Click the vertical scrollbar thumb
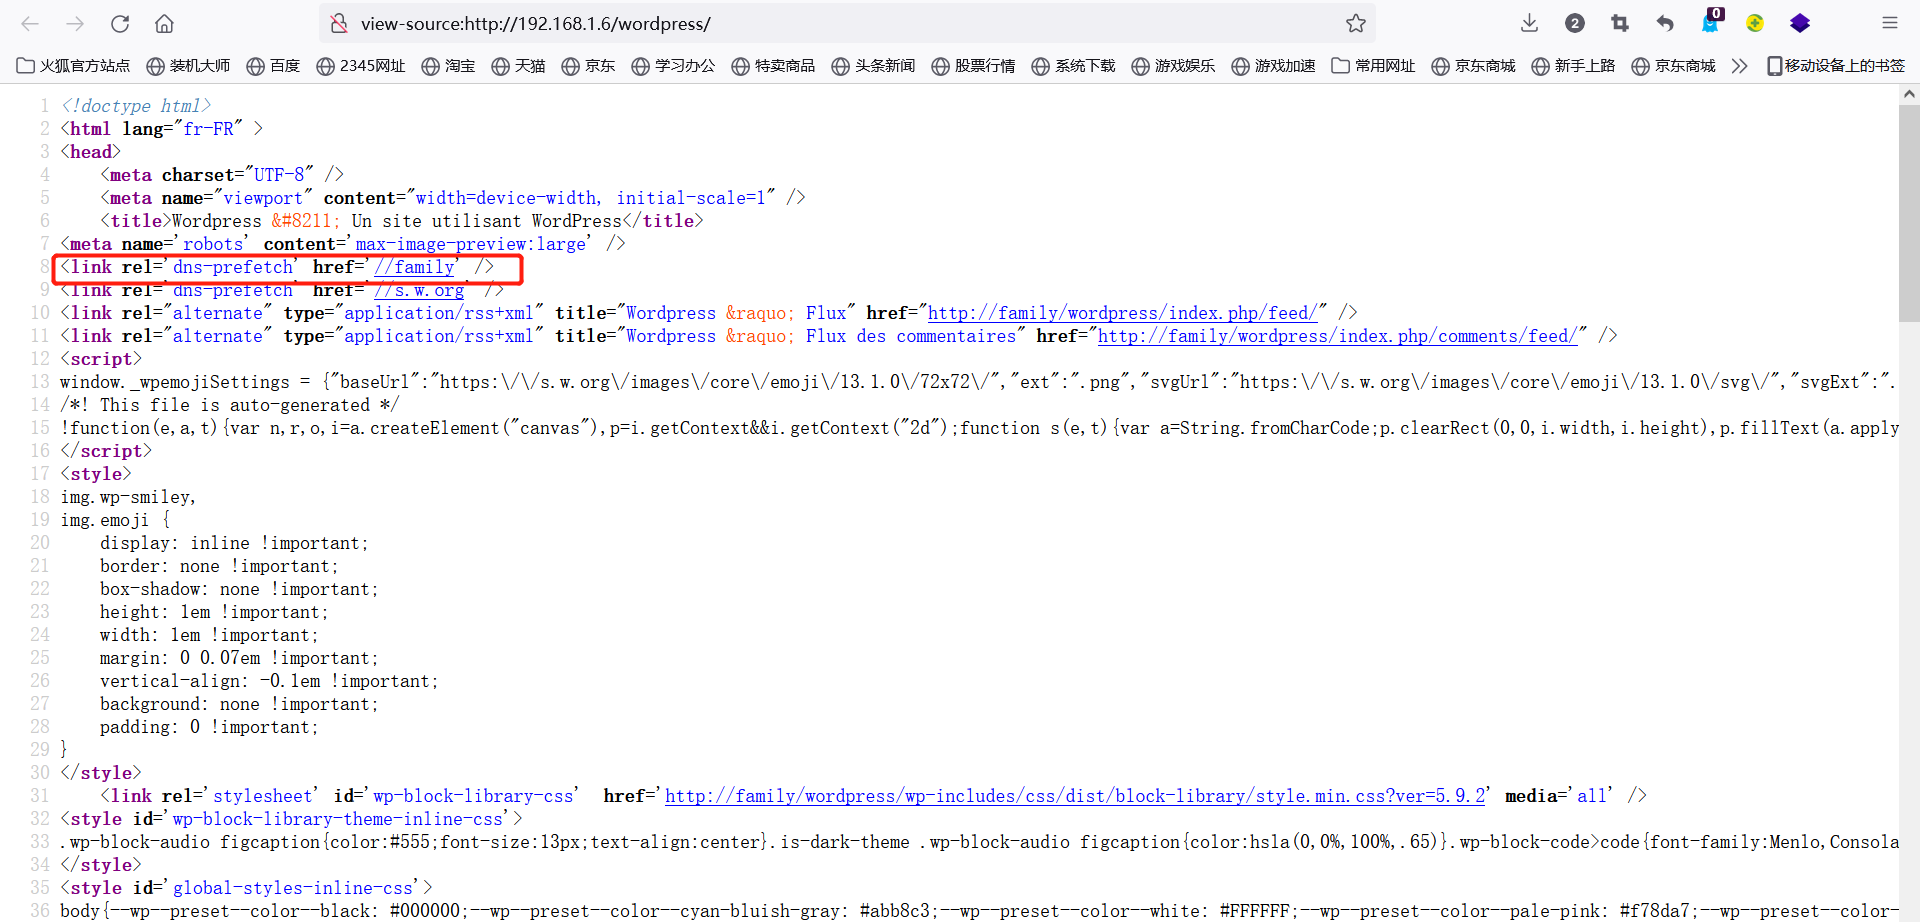This screenshot has width=1920, height=922. pos(1909,213)
